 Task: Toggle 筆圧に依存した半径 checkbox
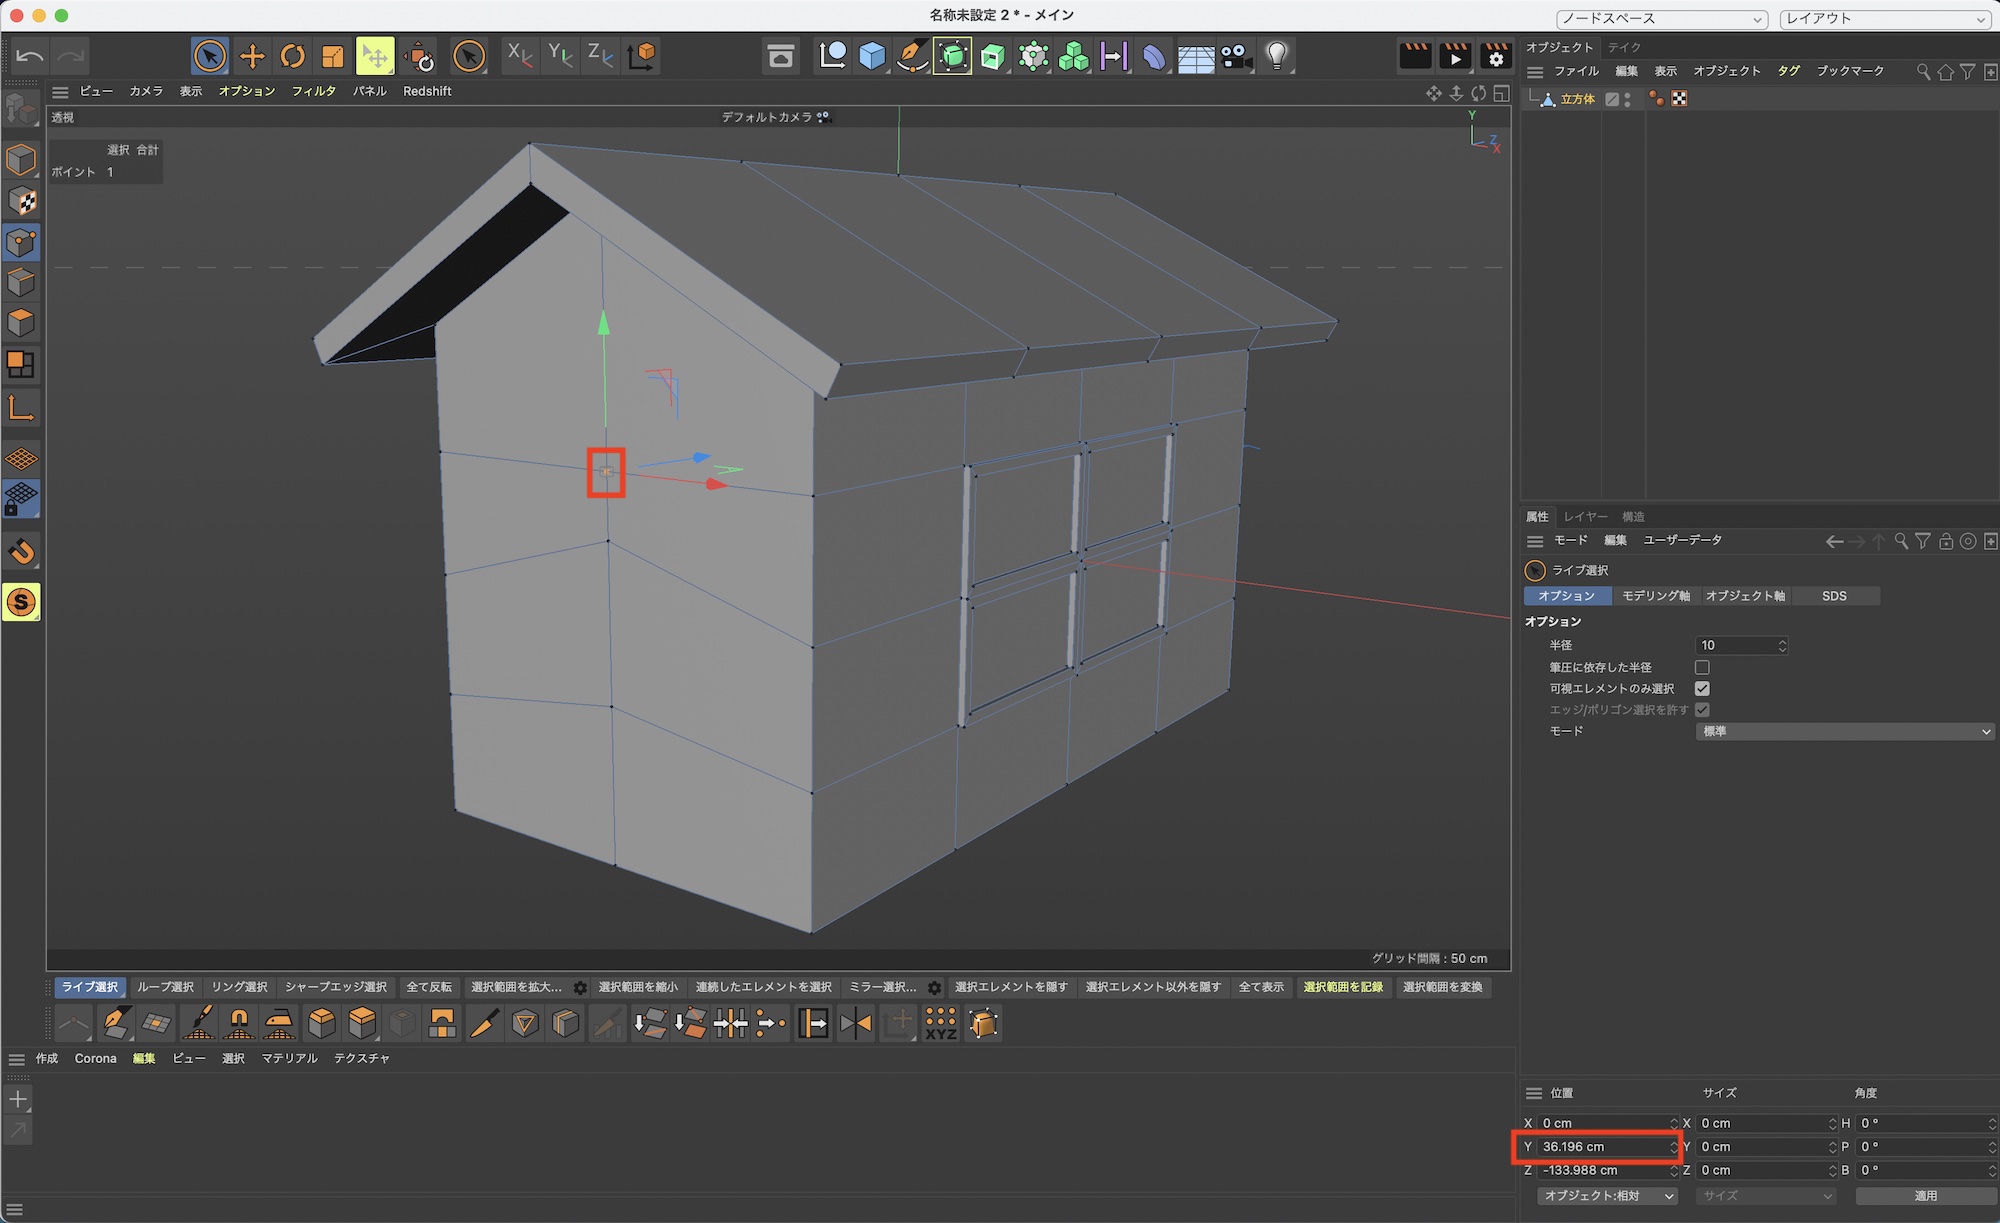click(x=1702, y=667)
